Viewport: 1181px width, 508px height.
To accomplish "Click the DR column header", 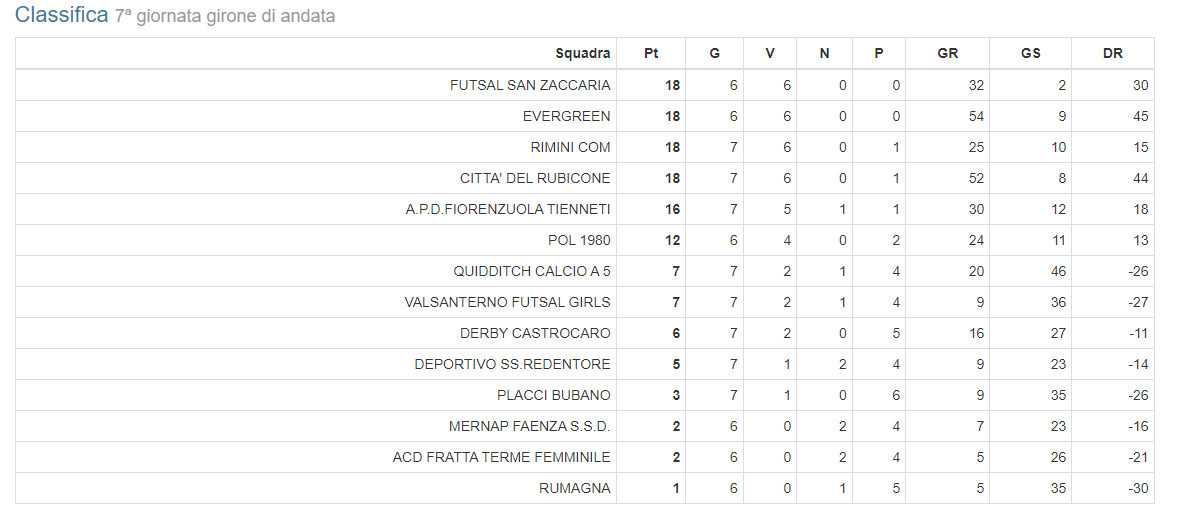I will (x=1112, y=54).
